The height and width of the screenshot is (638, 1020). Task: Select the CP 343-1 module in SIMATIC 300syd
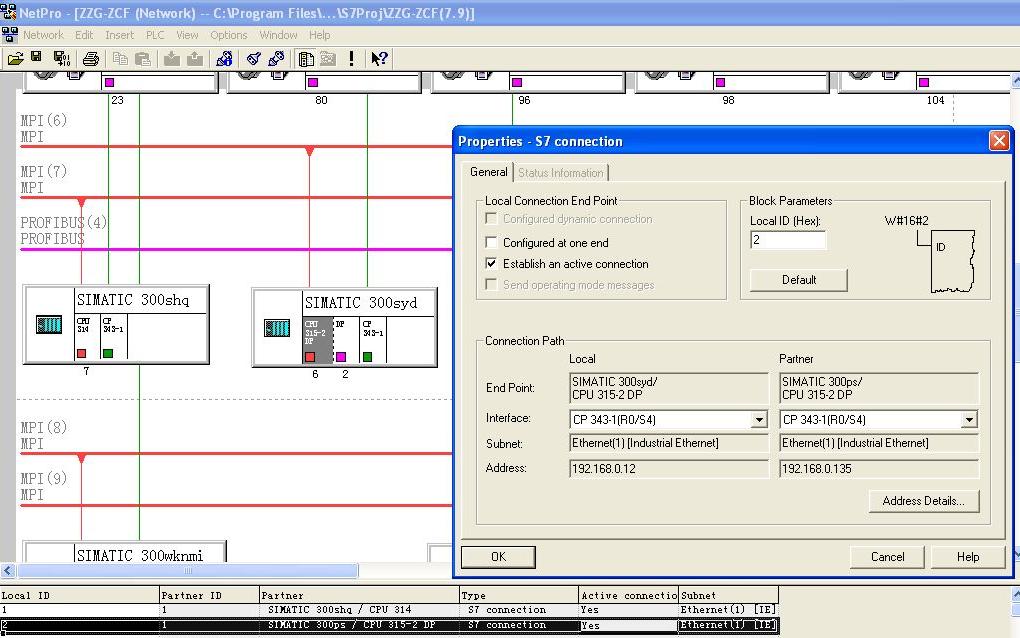373,340
